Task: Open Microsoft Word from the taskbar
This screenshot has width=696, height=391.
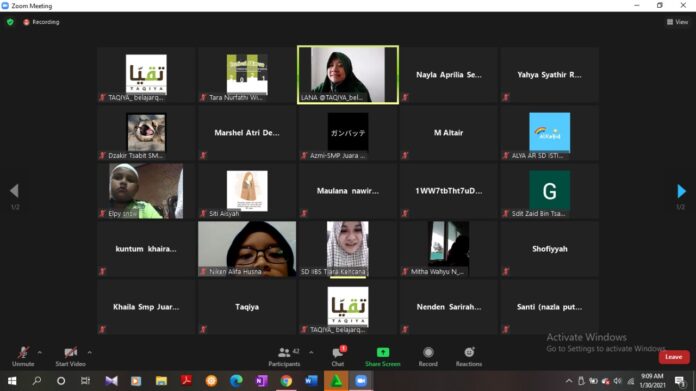Action: tap(311, 381)
